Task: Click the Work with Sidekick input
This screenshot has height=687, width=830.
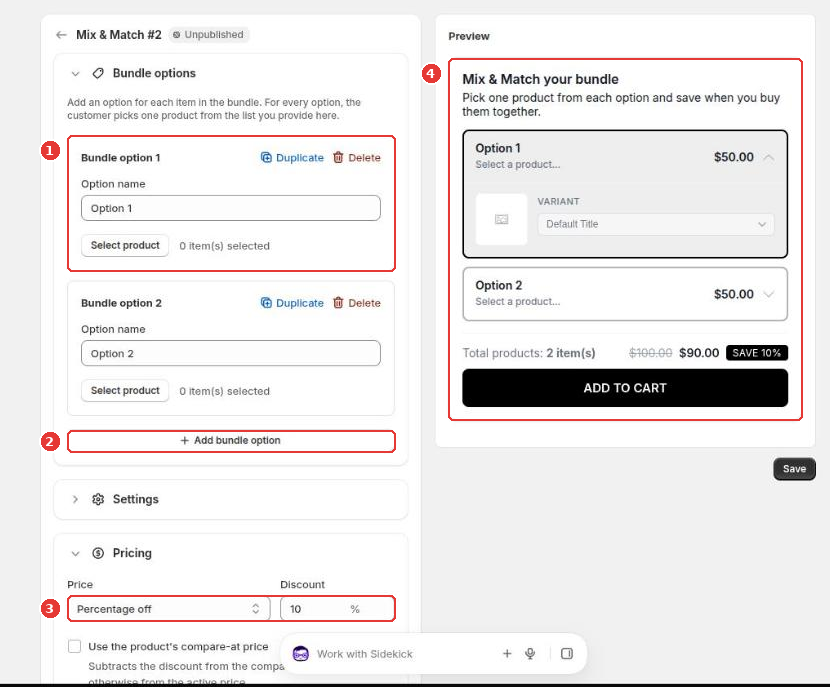Action: (x=365, y=654)
